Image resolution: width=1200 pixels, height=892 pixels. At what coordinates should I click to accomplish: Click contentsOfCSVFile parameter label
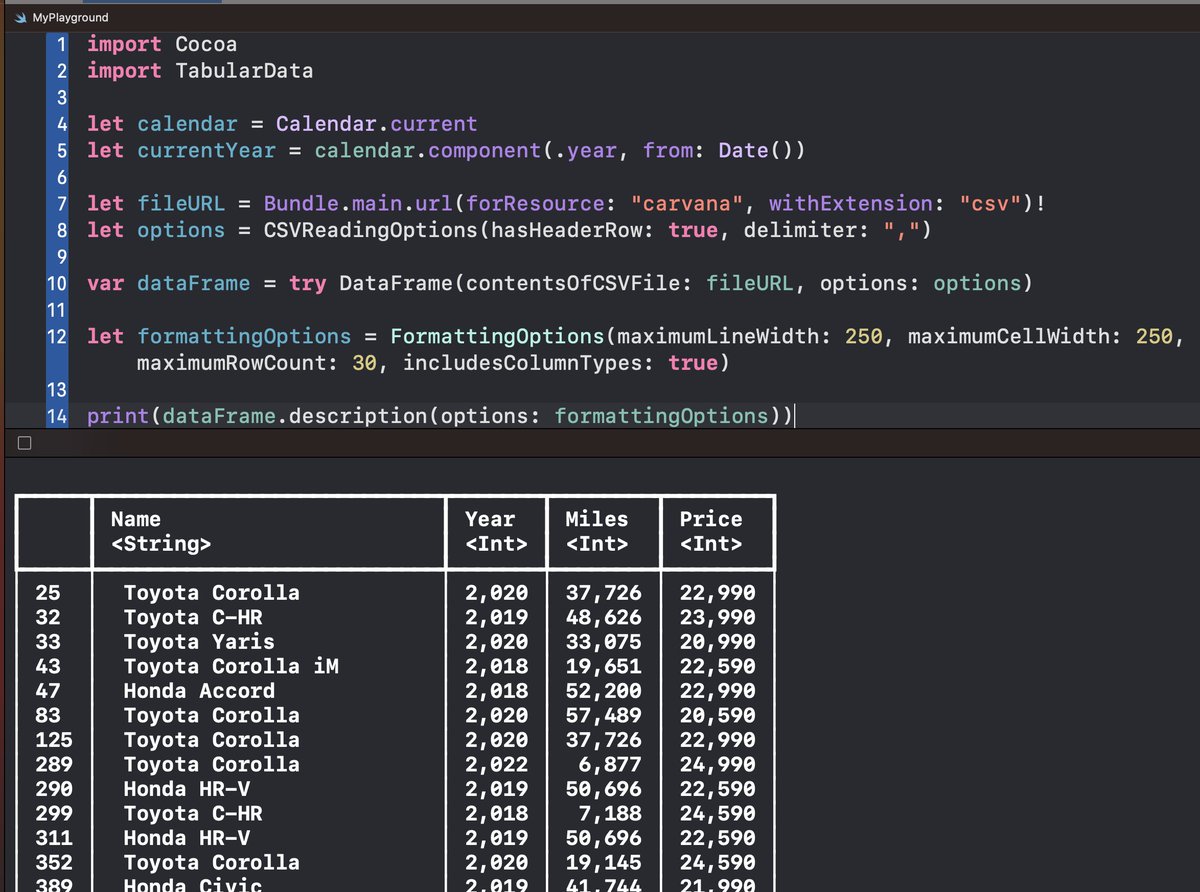click(573, 283)
